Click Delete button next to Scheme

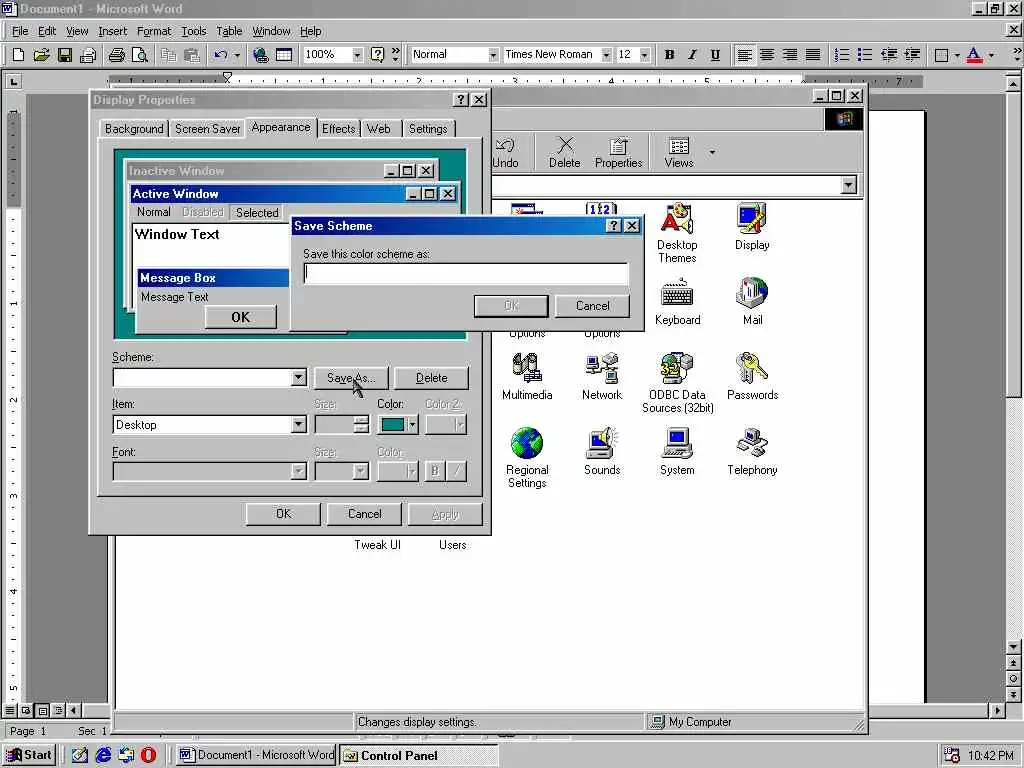tap(431, 377)
